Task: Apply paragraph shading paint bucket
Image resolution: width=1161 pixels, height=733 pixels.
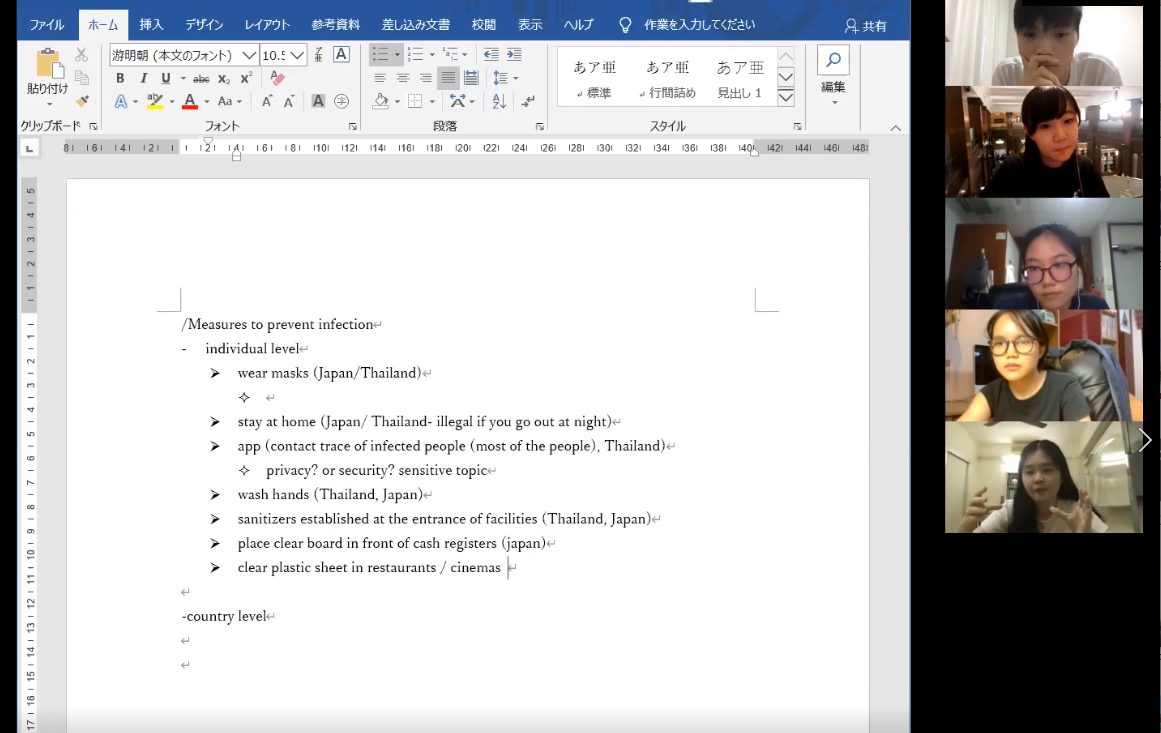Action: [x=381, y=101]
